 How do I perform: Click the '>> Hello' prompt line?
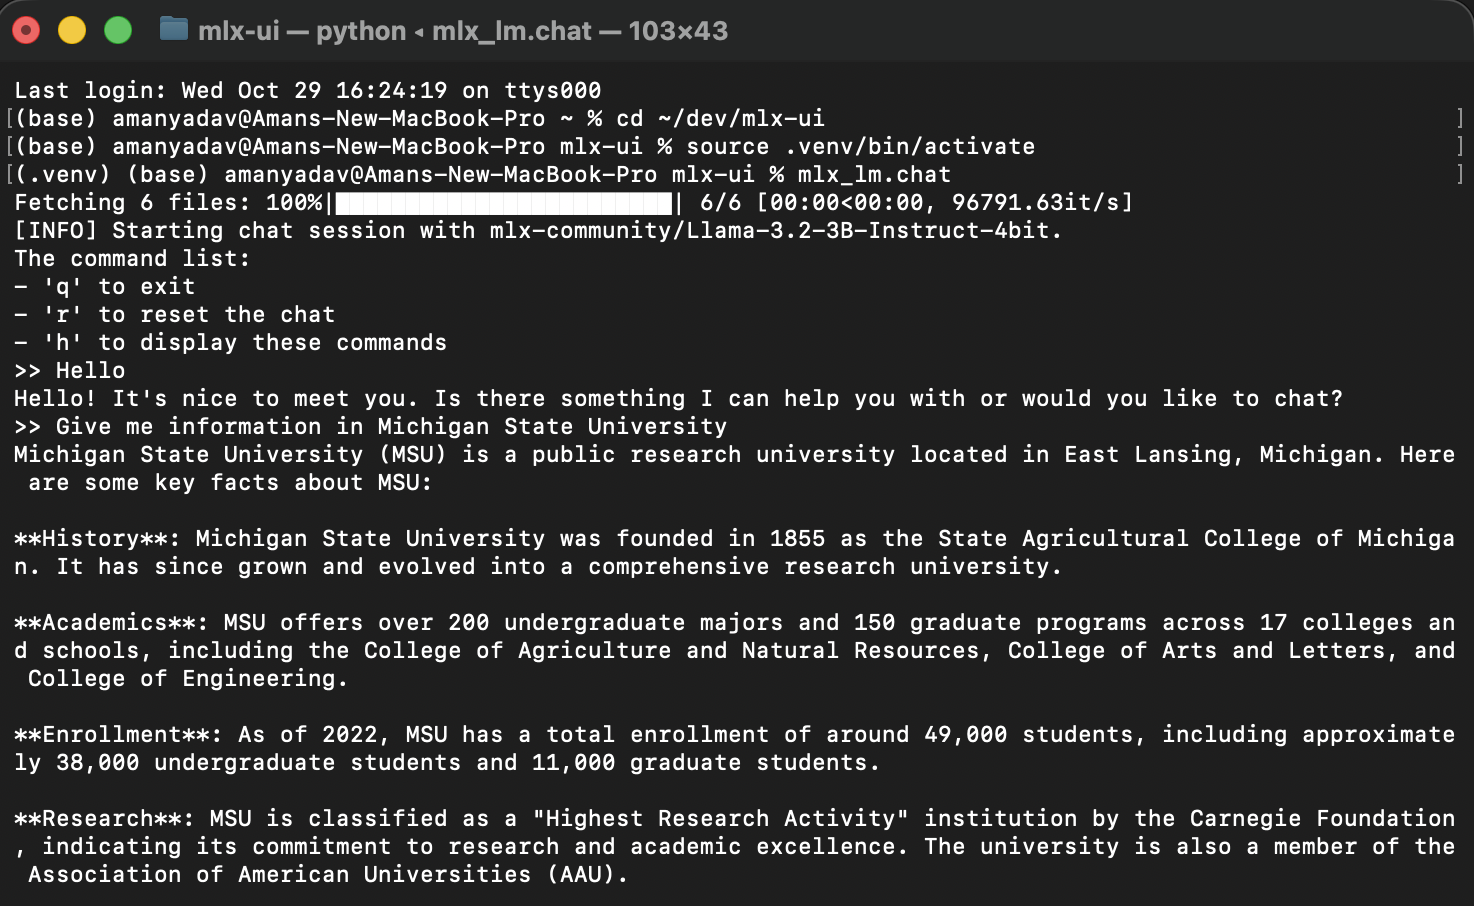point(70,370)
